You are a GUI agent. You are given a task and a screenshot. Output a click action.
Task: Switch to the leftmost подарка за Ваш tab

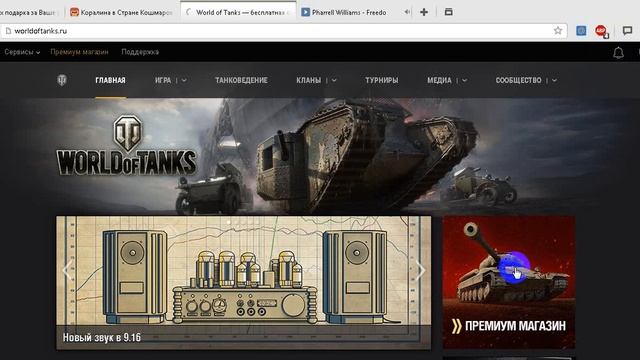coord(29,12)
